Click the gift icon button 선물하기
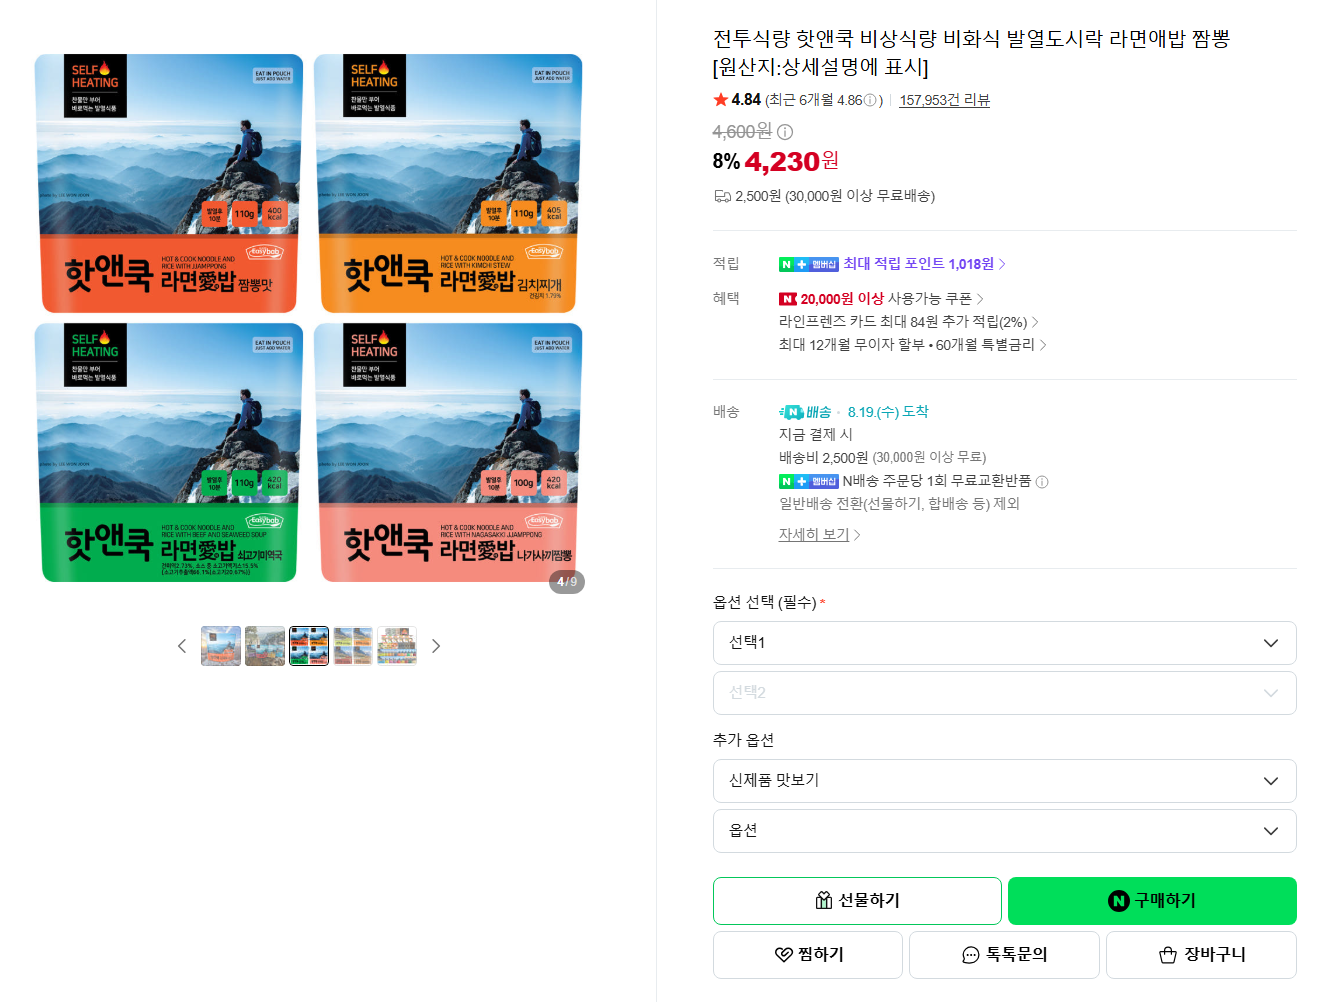Screen dimensions: 1322x1002 tap(857, 901)
